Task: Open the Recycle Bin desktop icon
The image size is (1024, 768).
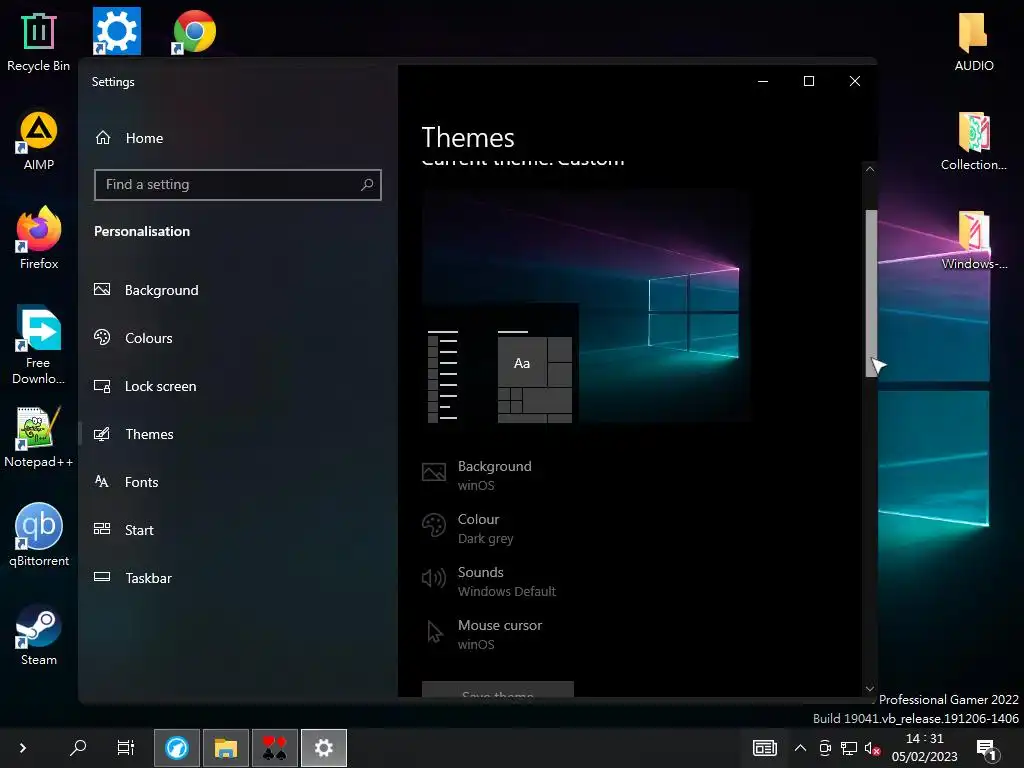Action: 38,42
